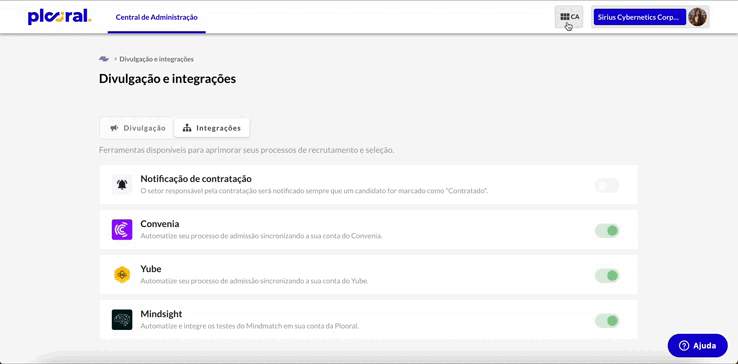Open the Sirius Cybernetics Corp company selector

click(640, 17)
